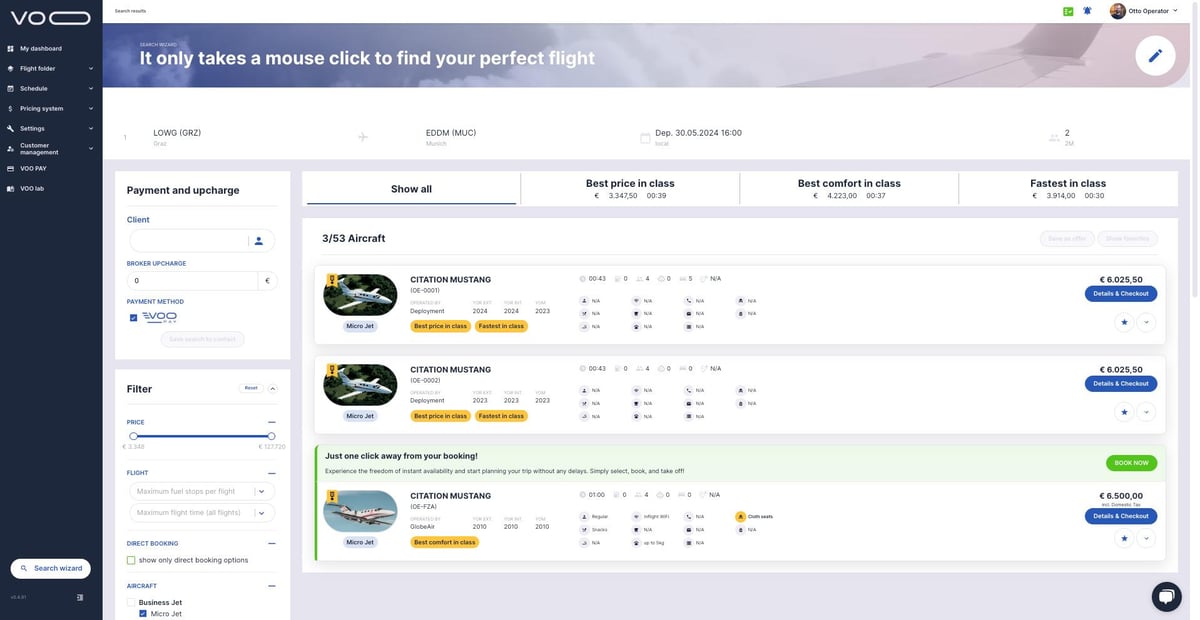Open Maximum fuel stops per flight dropdown
This screenshot has width=1200, height=620.
tap(202, 491)
